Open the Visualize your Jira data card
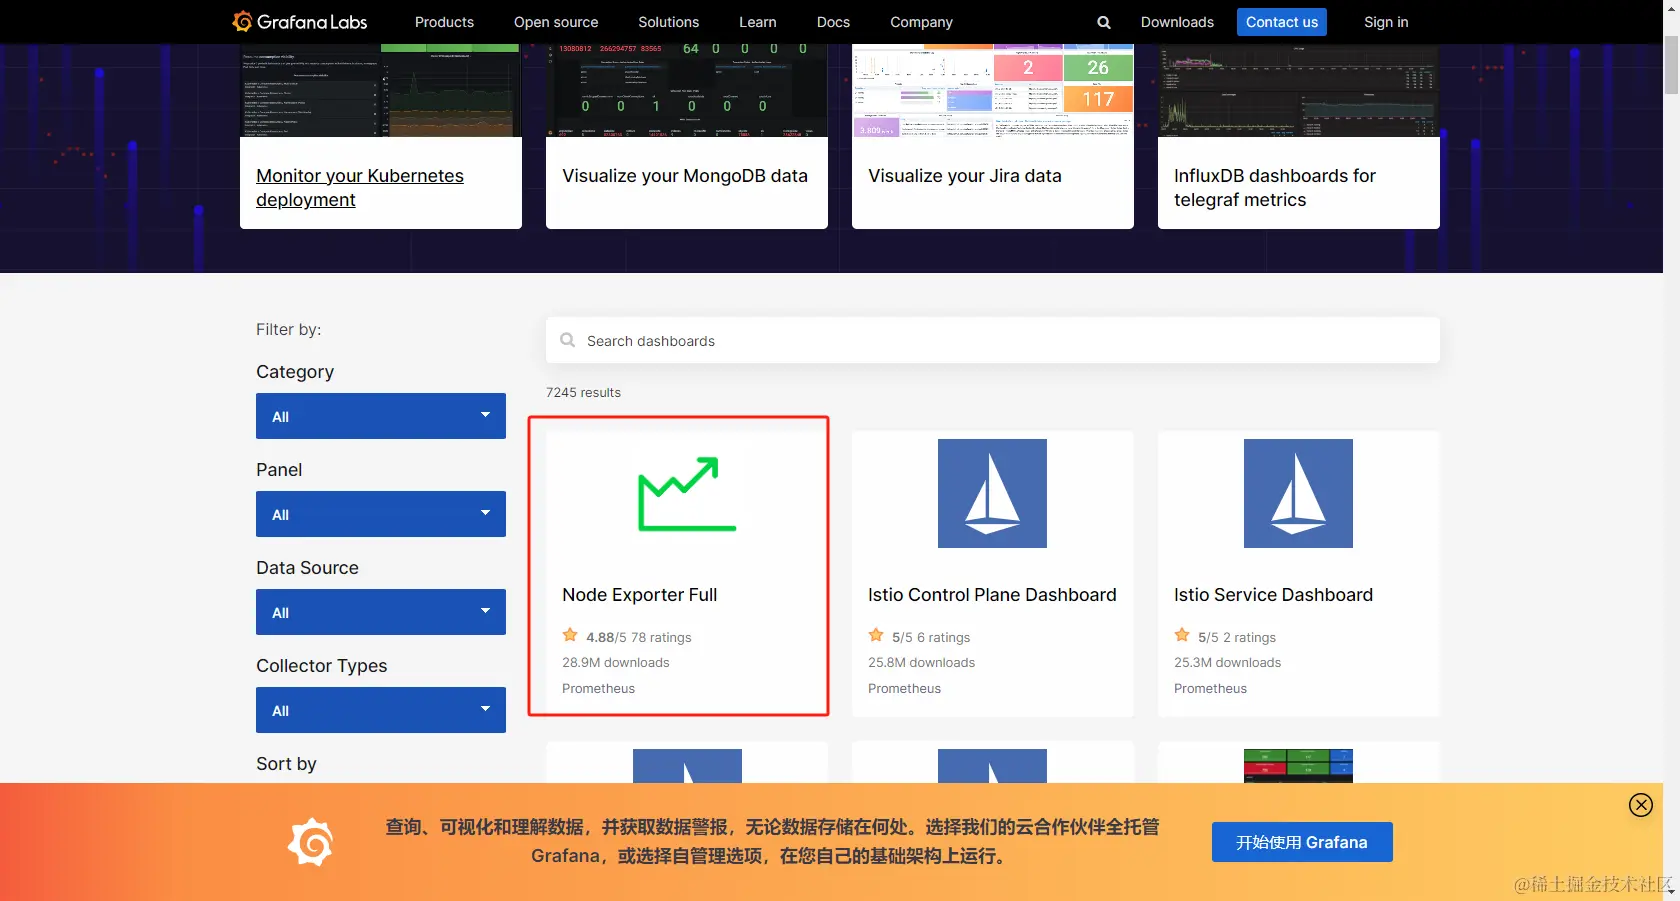Screen dimensions: 1680x901 tap(965, 176)
